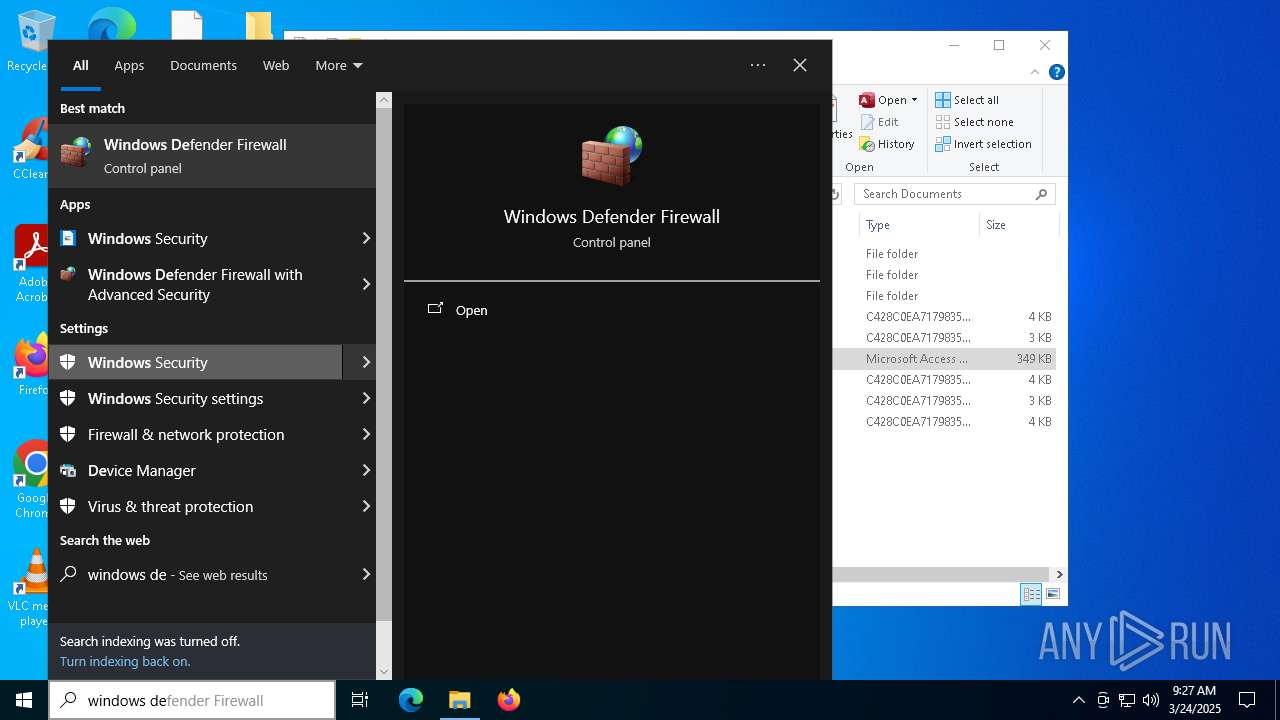This screenshot has width=1280, height=720.
Task: Open the dropdown arrow beside Explorer's Open button
Action: point(914,100)
